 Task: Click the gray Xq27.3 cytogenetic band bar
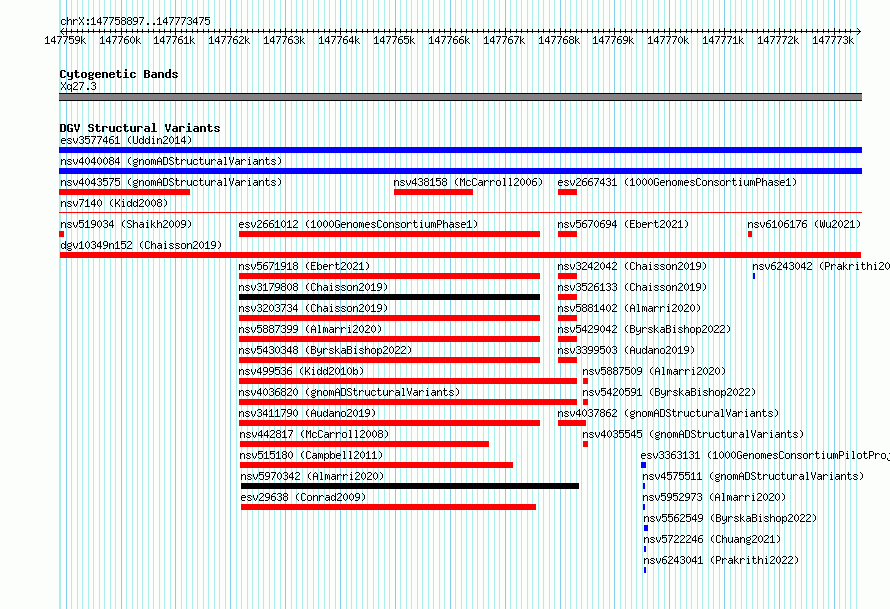point(460,97)
